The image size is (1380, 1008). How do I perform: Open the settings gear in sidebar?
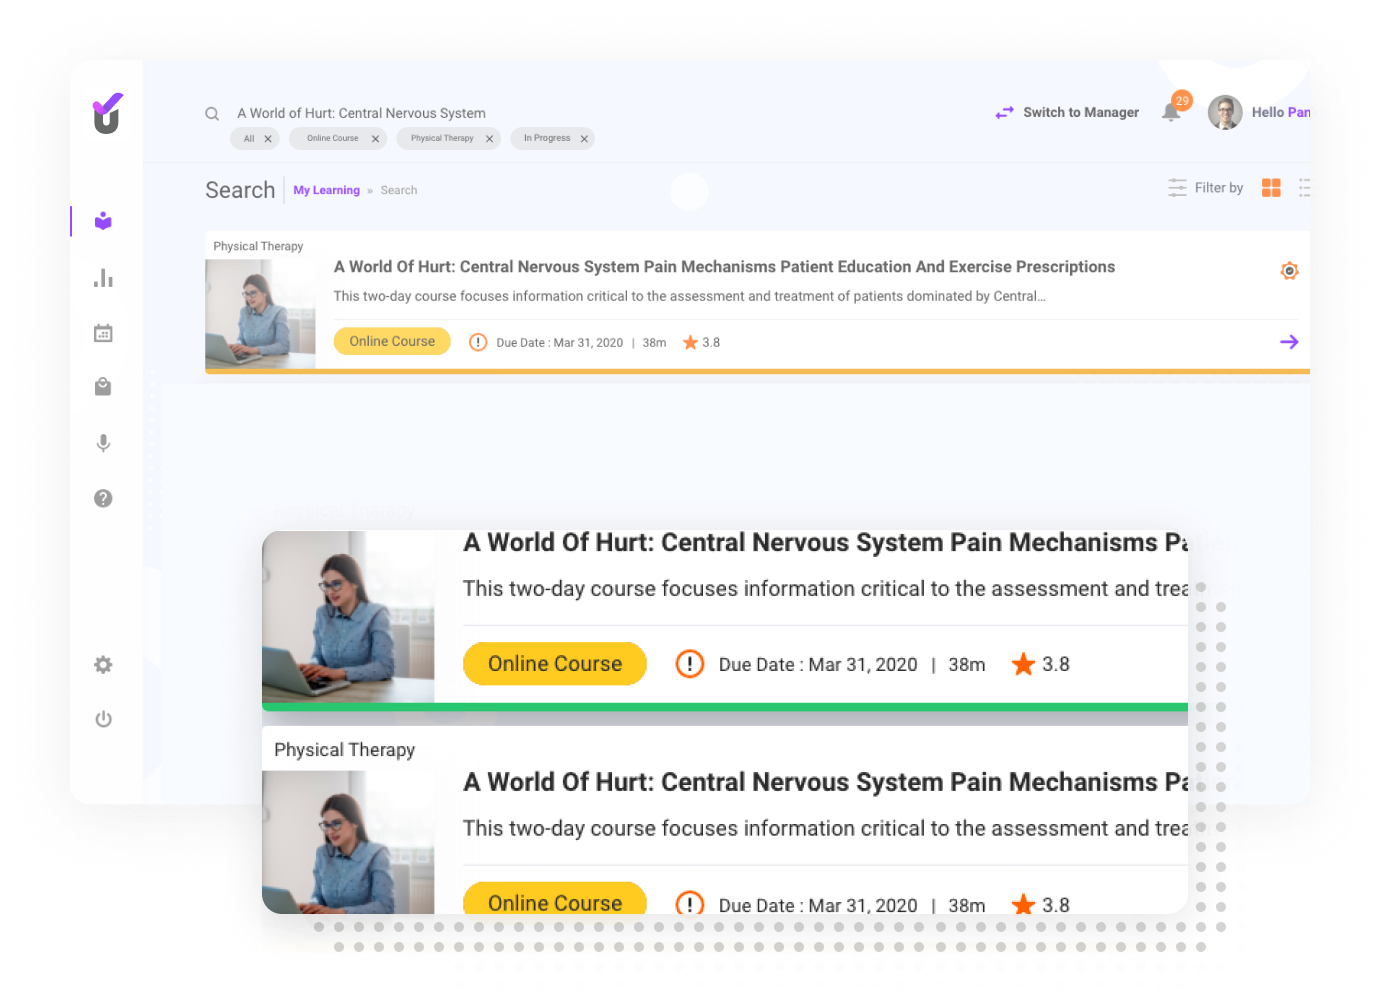(103, 665)
